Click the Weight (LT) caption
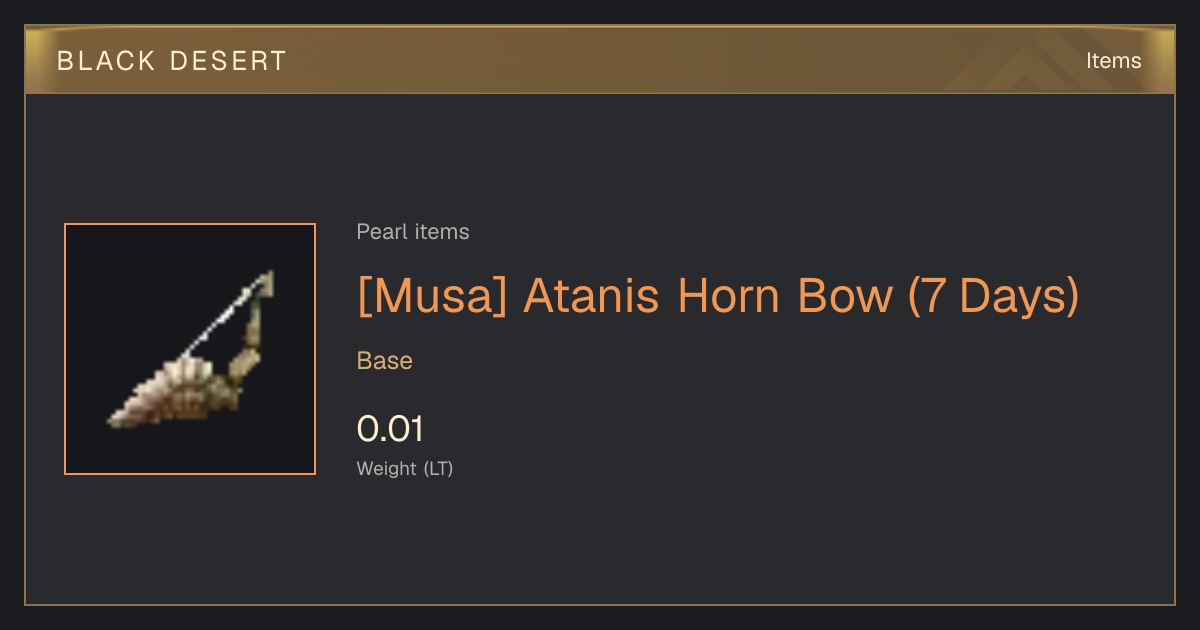The image size is (1200, 630). point(405,468)
